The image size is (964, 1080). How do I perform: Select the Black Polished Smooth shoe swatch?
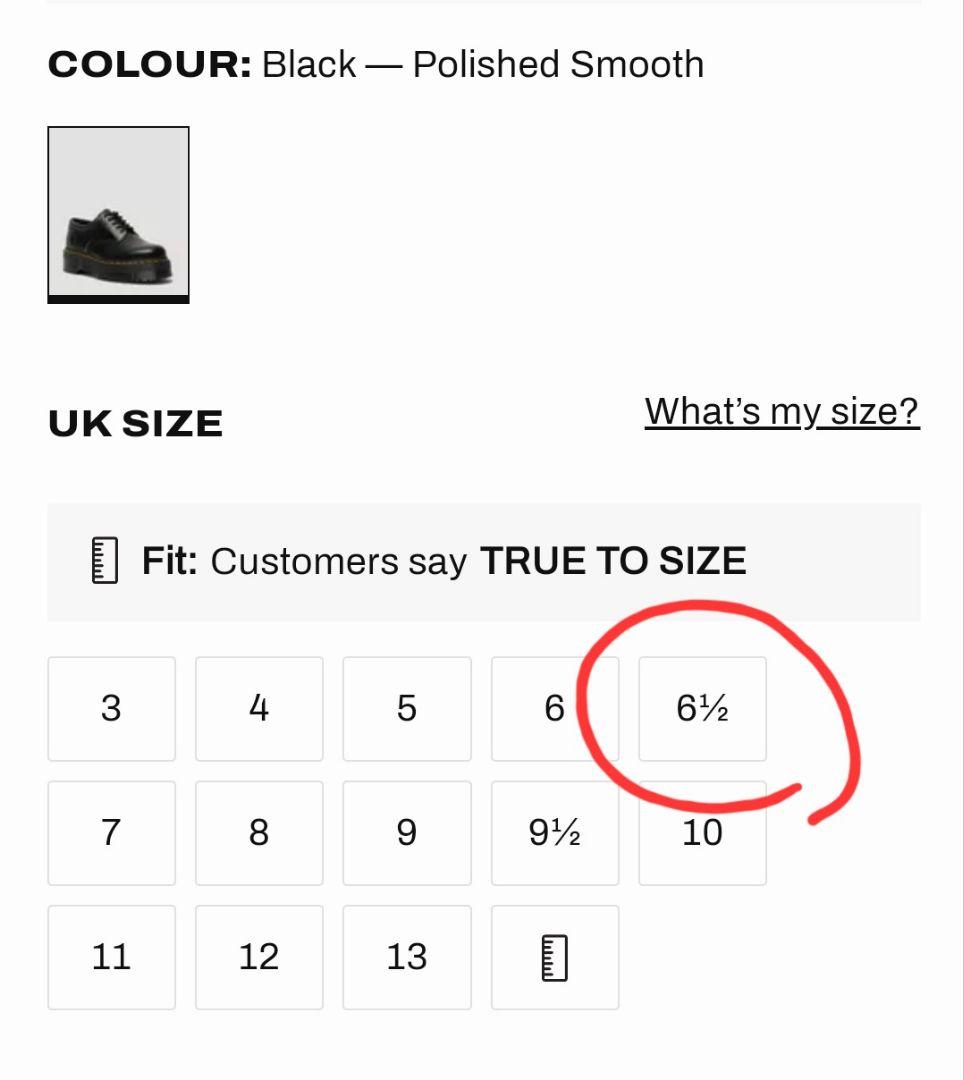click(118, 214)
